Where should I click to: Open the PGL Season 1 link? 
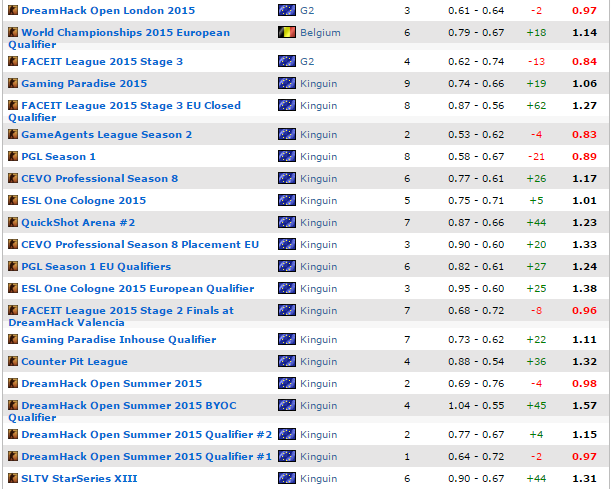[x=58, y=157]
